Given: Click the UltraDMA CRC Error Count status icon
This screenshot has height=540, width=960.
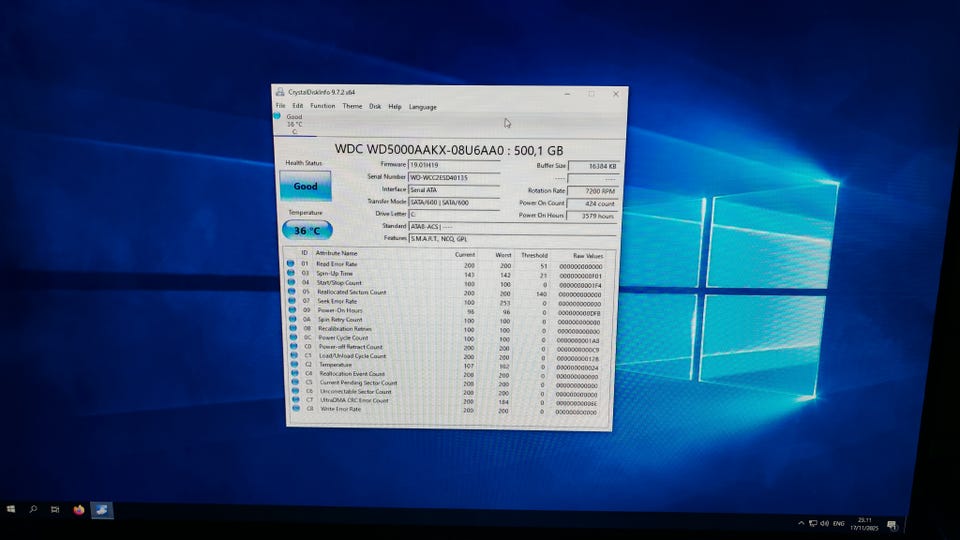Looking at the screenshot, I should tap(296, 399).
